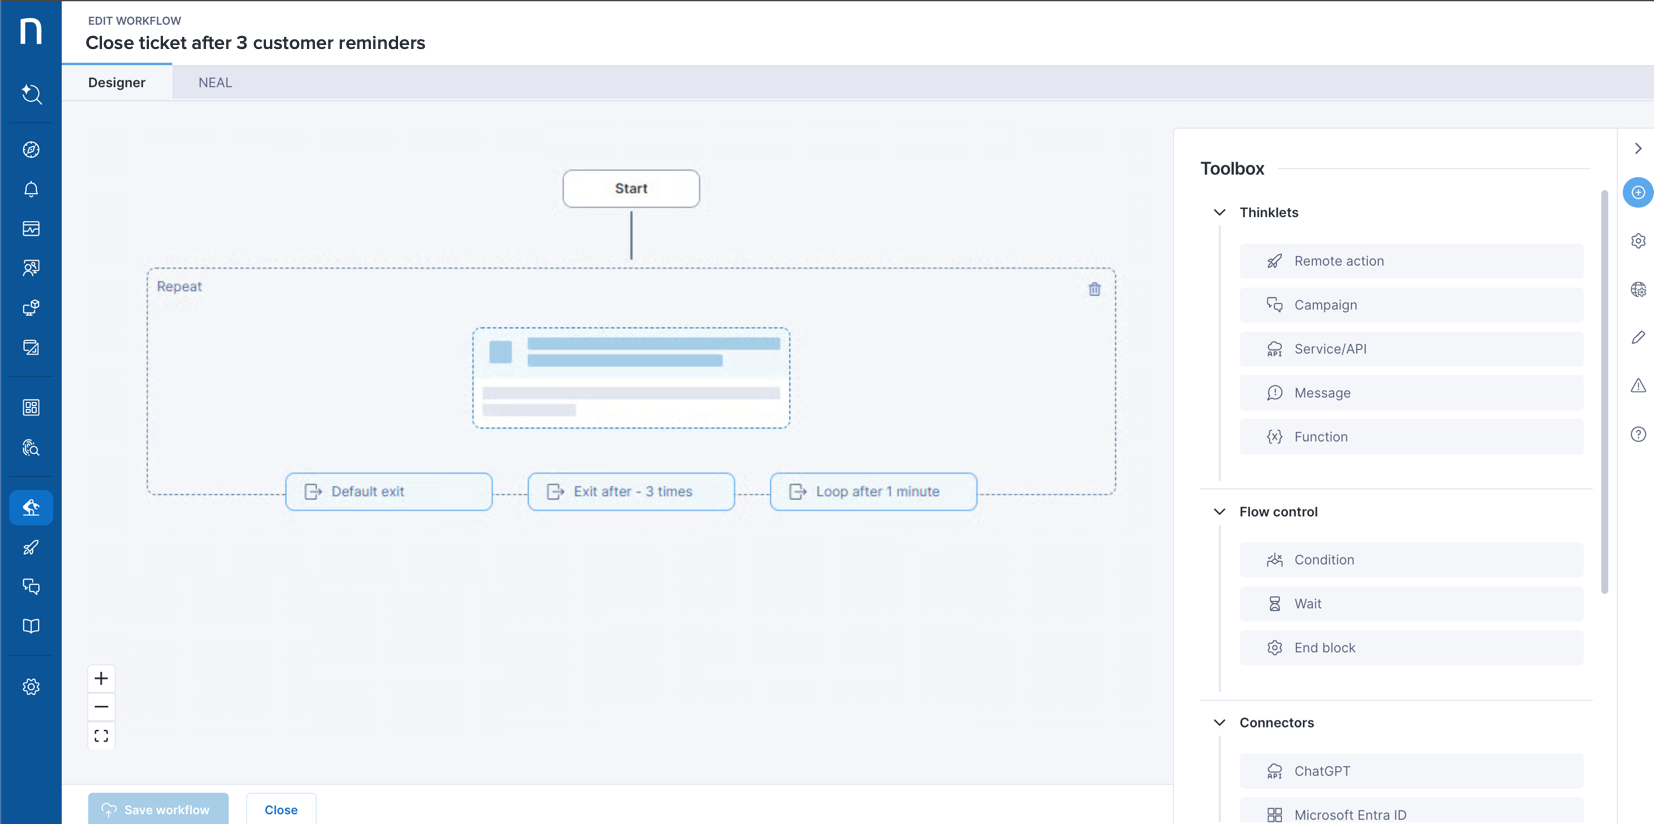Fit workflow to screen view
This screenshot has width=1654, height=824.
click(101, 736)
